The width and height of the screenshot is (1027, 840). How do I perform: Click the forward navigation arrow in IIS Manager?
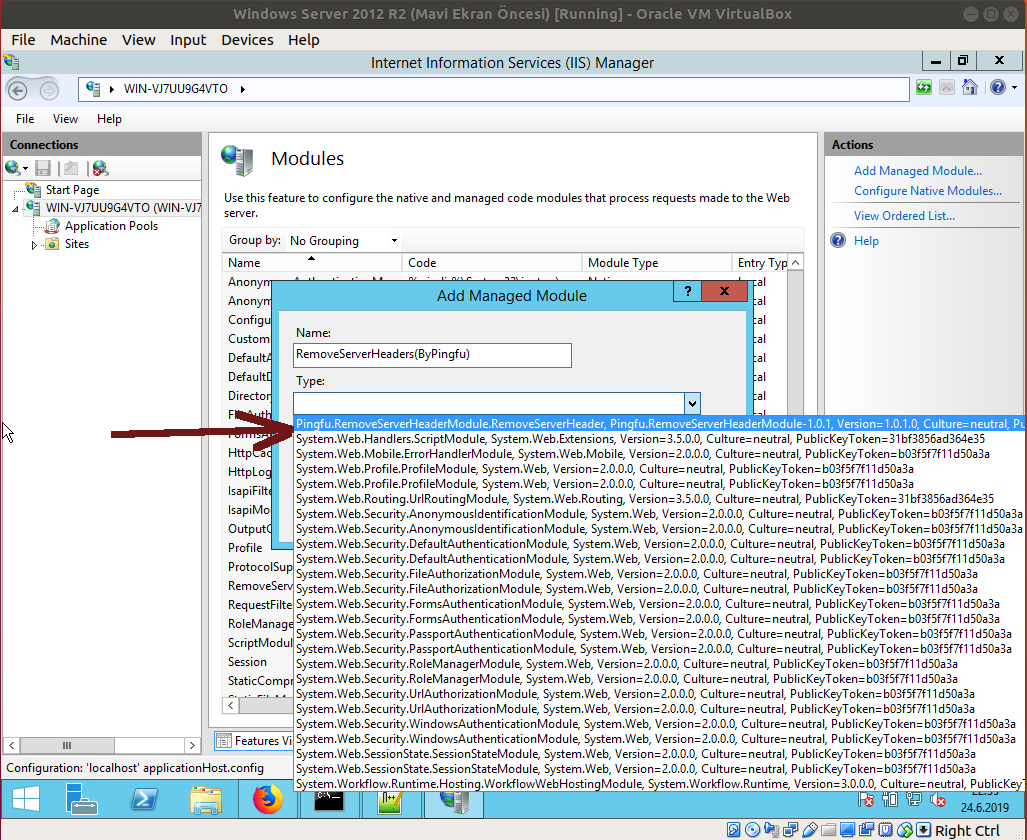pos(49,90)
